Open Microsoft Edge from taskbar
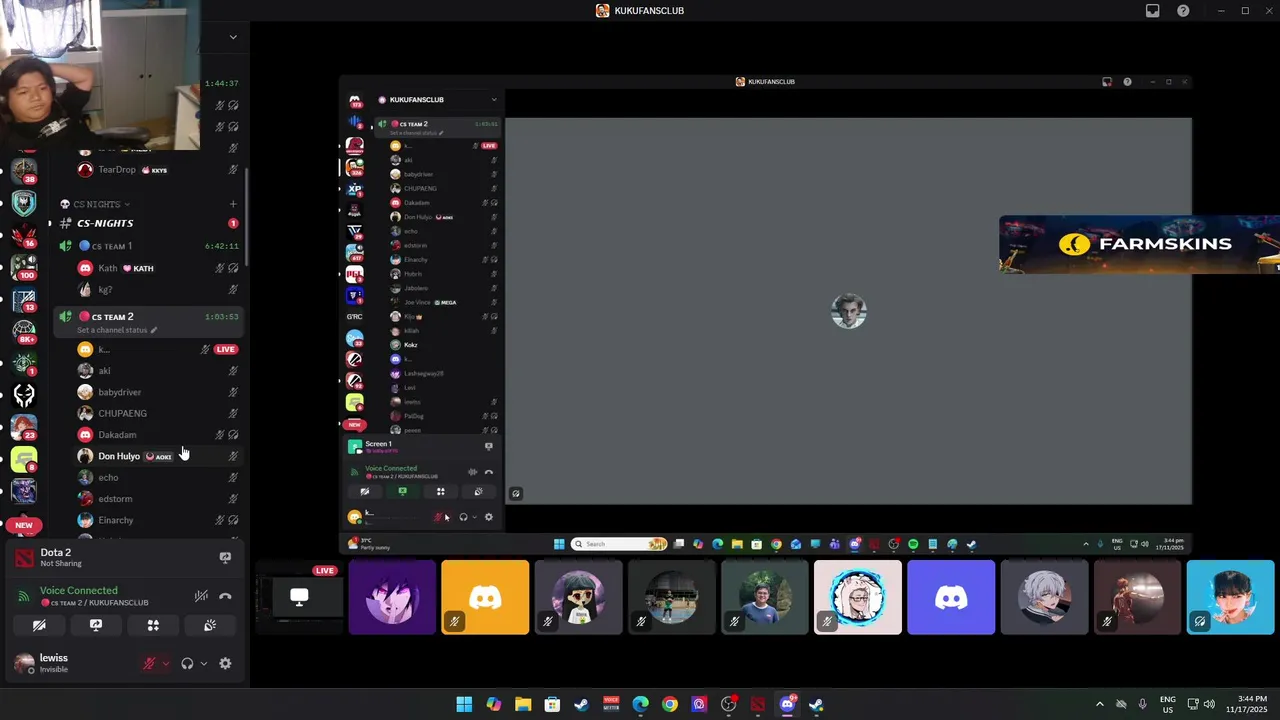 point(640,704)
